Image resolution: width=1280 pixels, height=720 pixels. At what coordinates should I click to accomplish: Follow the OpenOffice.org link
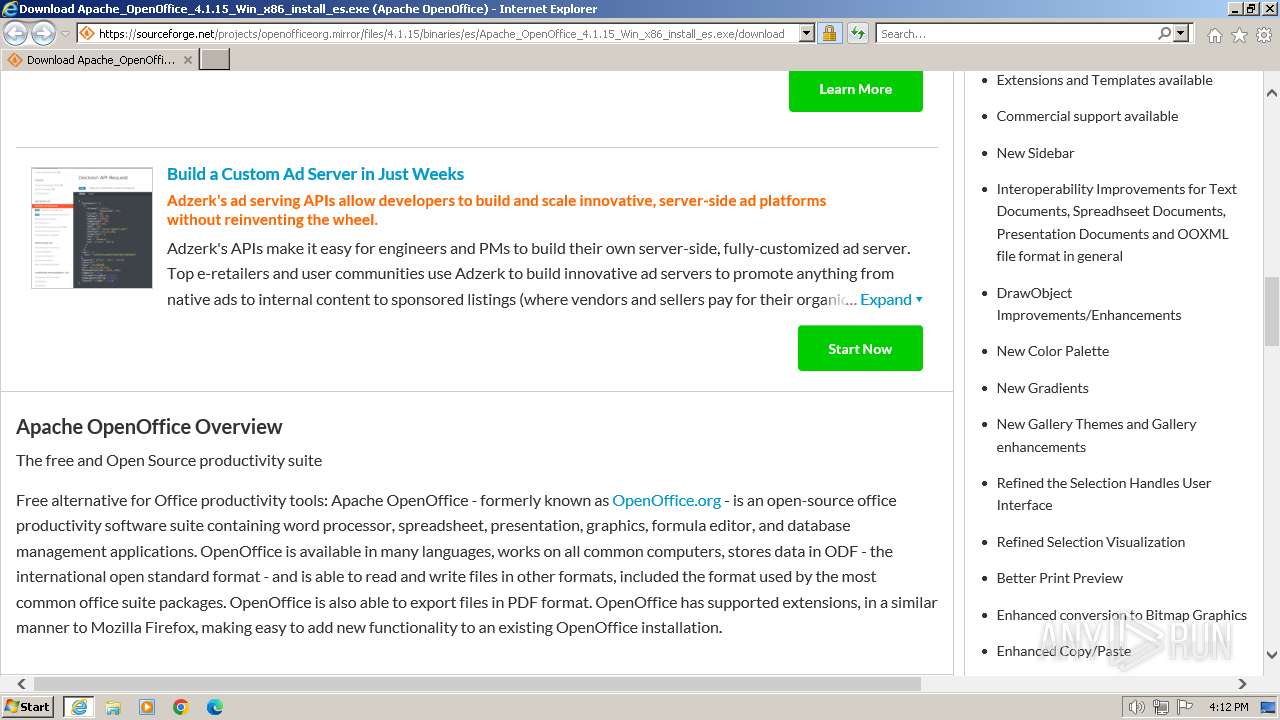coord(666,500)
